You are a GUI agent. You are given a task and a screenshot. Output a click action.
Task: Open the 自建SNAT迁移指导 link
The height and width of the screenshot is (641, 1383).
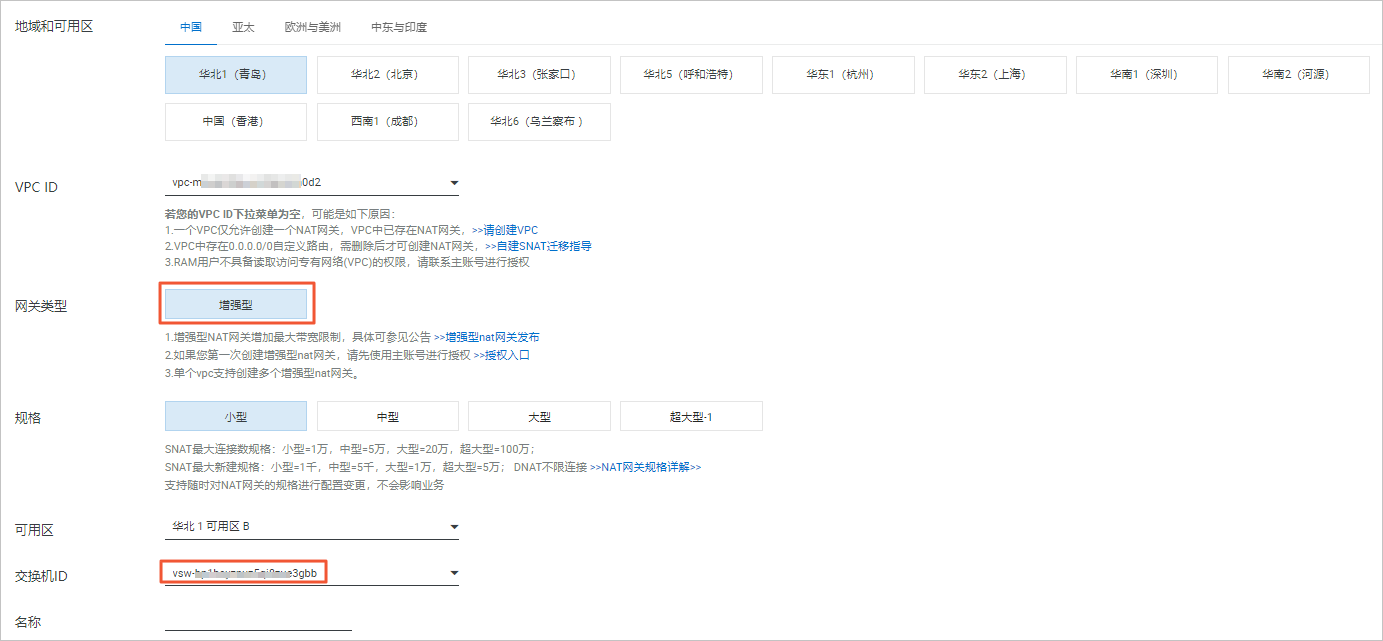tap(538, 246)
